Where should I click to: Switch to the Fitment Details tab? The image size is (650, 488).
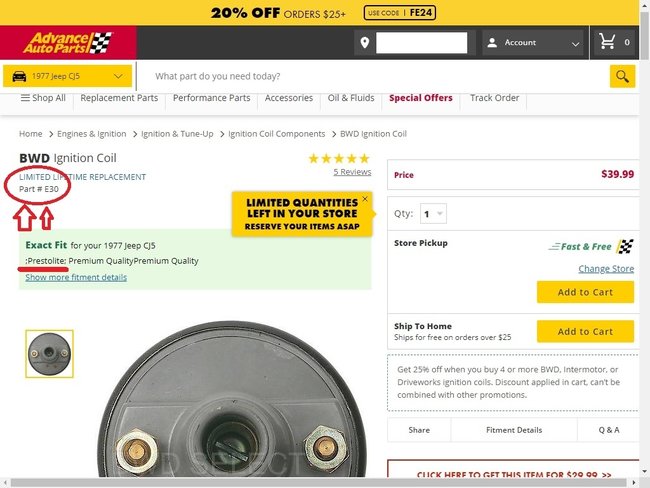point(514,430)
